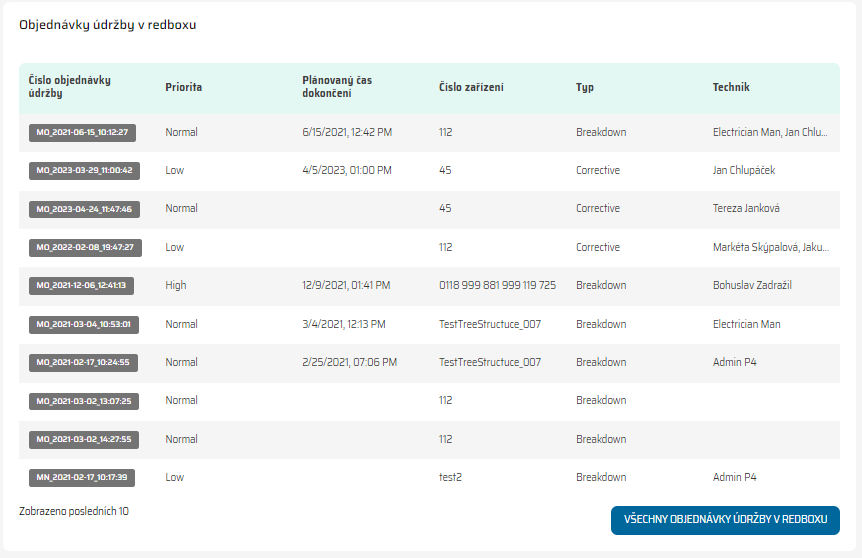Click the Číslo zařízení column header
Image resolution: width=862 pixels, height=558 pixels.
[x=471, y=87]
